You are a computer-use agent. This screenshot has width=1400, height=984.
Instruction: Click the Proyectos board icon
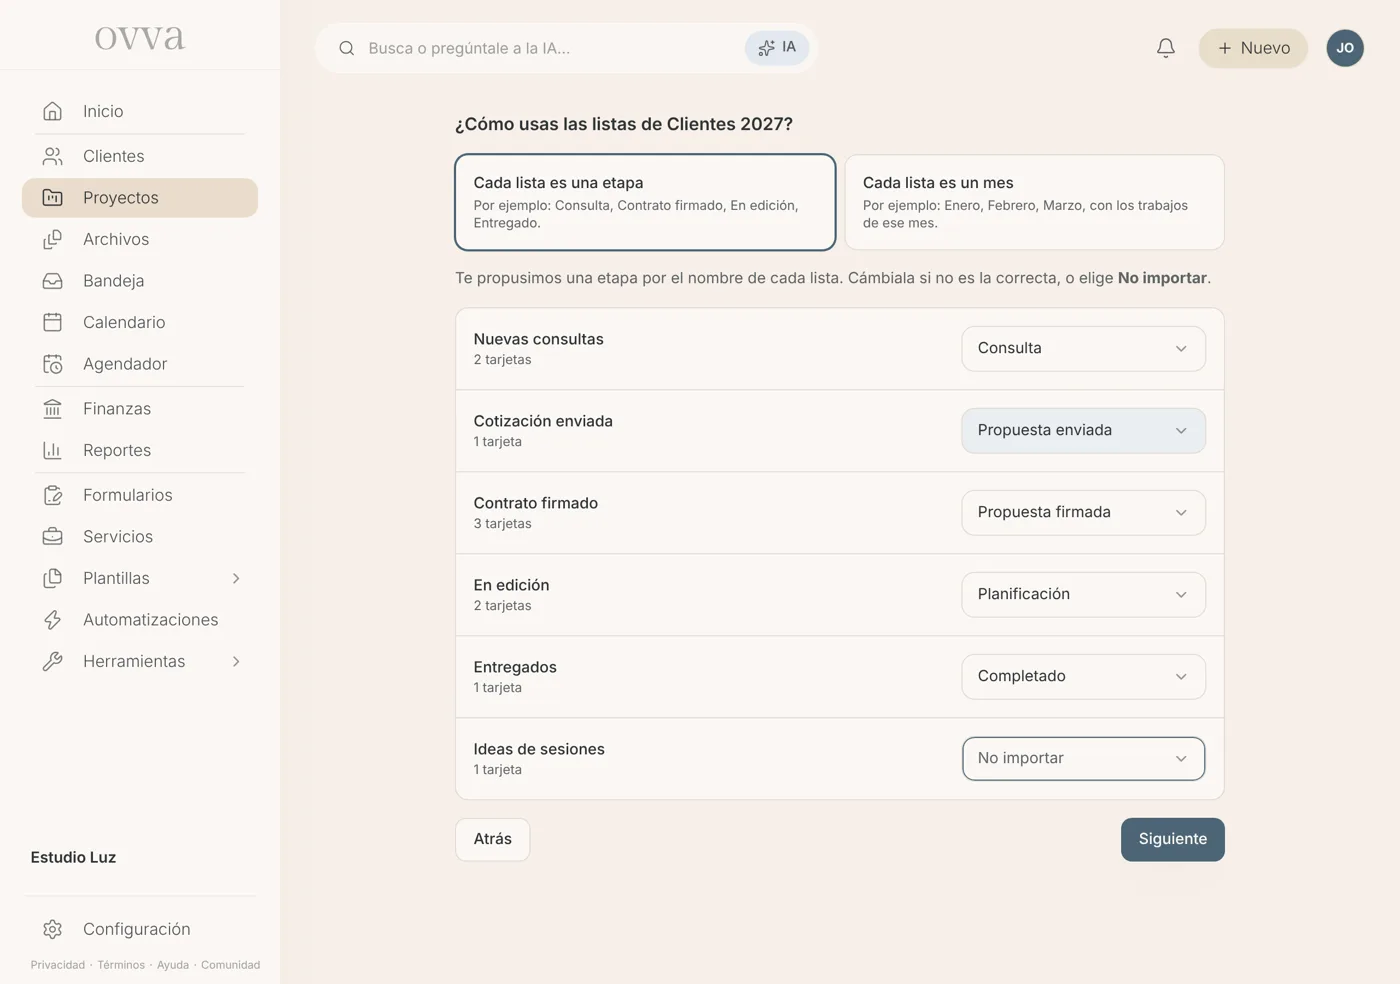point(53,198)
